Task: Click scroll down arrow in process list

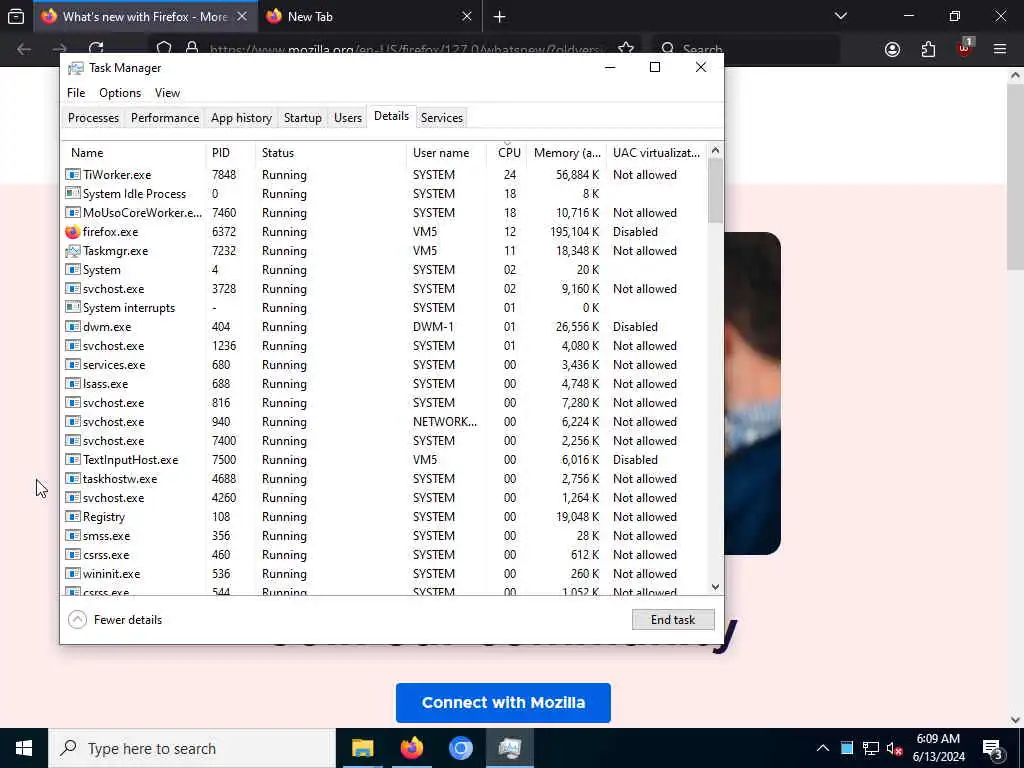Action: click(715, 587)
